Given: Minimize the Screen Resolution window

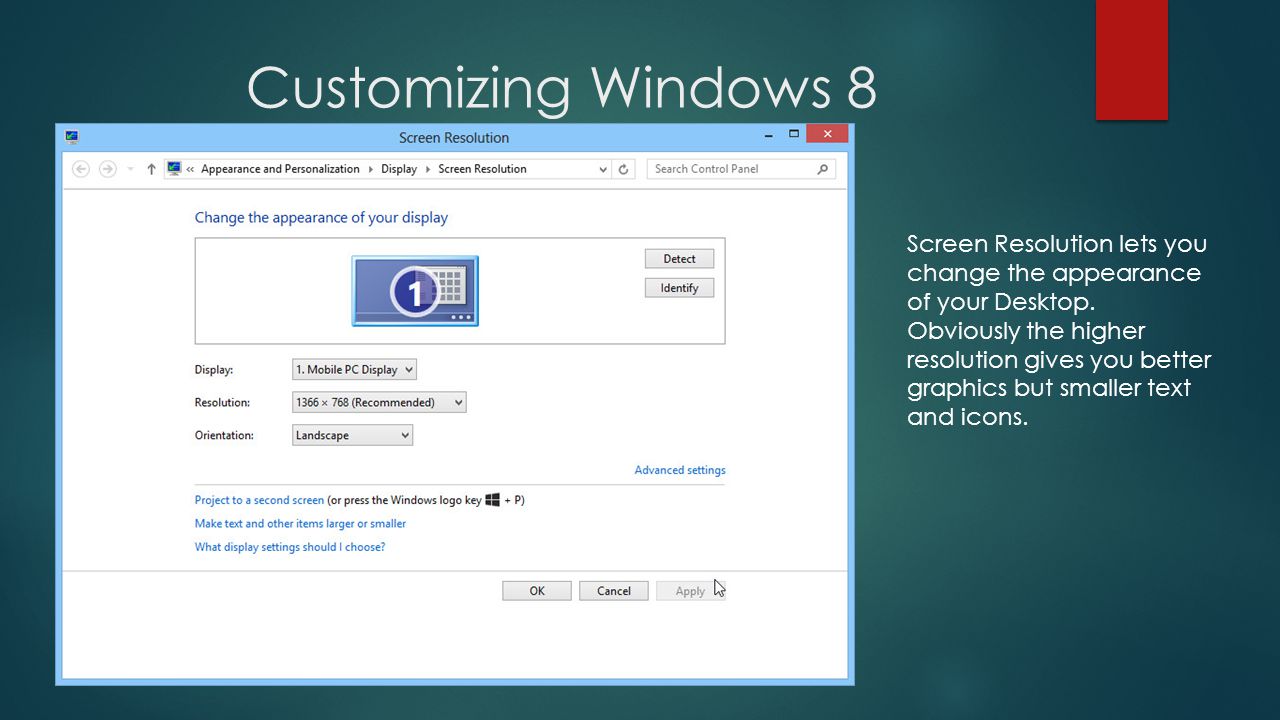Looking at the screenshot, I should point(767,134).
